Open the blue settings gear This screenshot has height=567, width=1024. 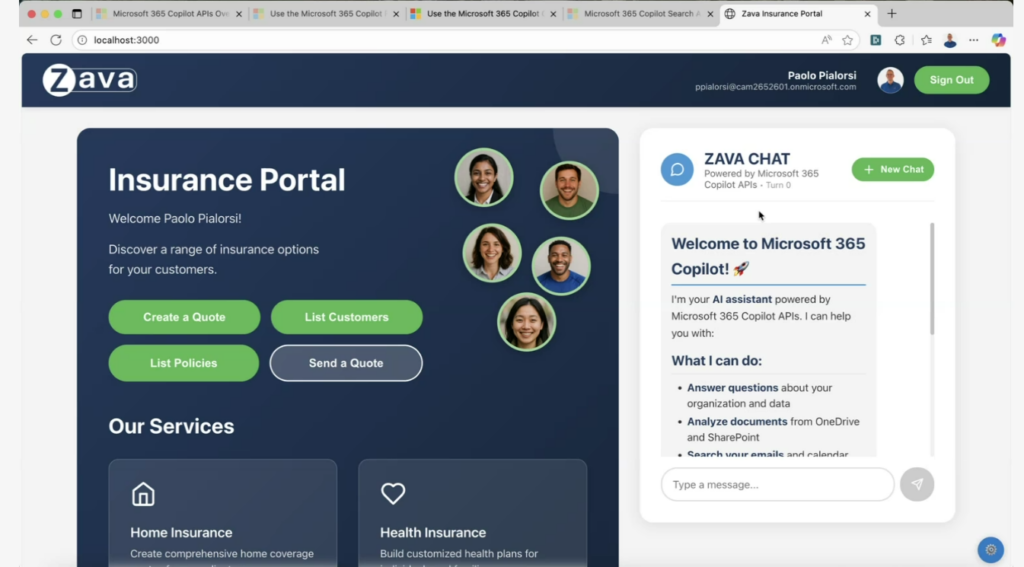coord(991,549)
